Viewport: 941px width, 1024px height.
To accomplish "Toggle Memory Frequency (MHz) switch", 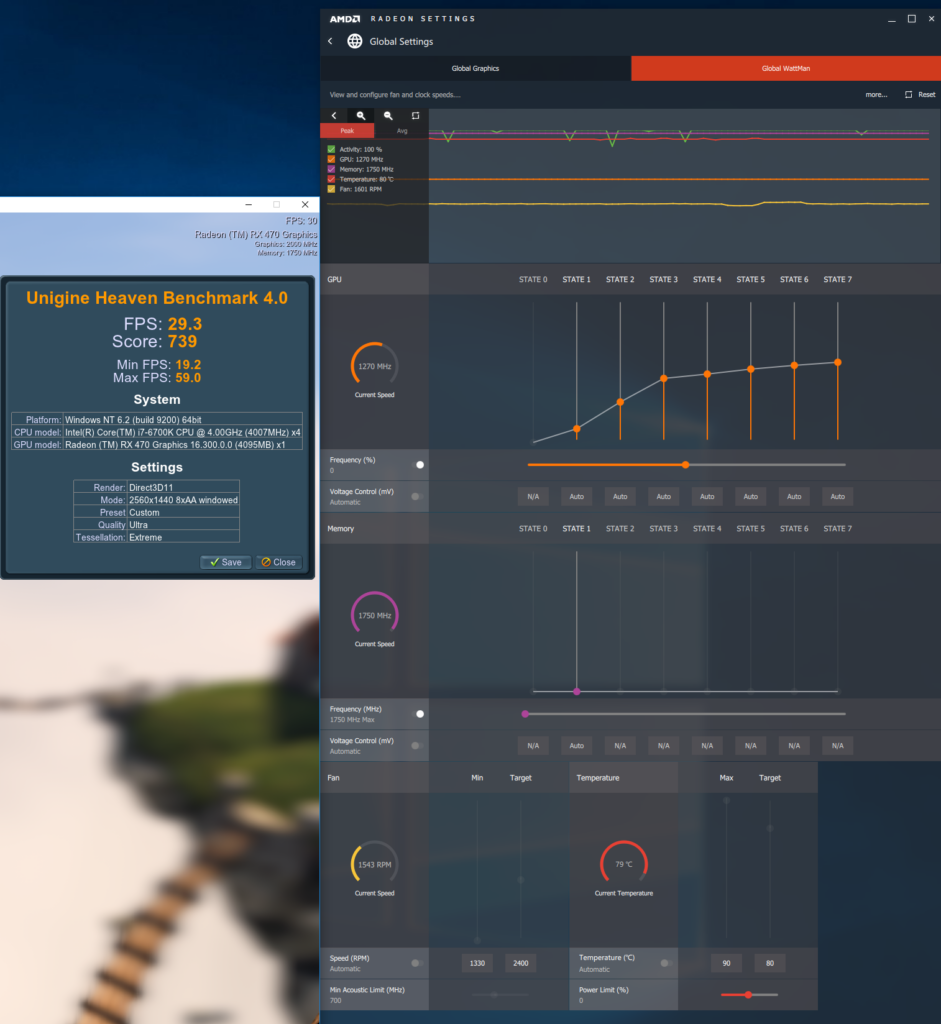I will tap(419, 714).
